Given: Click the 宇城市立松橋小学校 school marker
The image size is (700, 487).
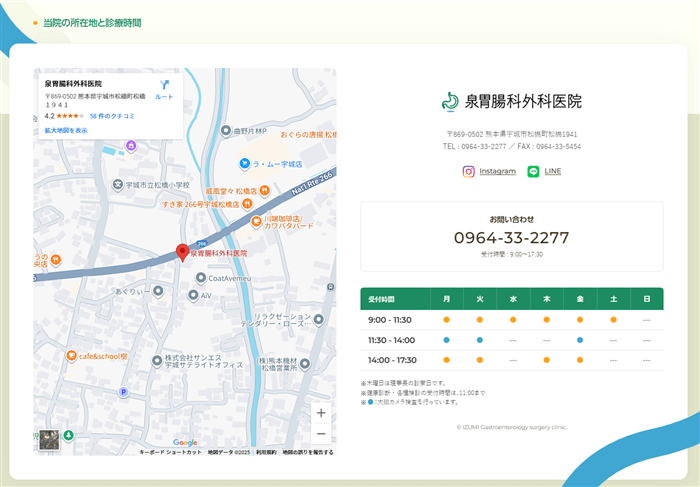Looking at the screenshot, I should [117, 184].
